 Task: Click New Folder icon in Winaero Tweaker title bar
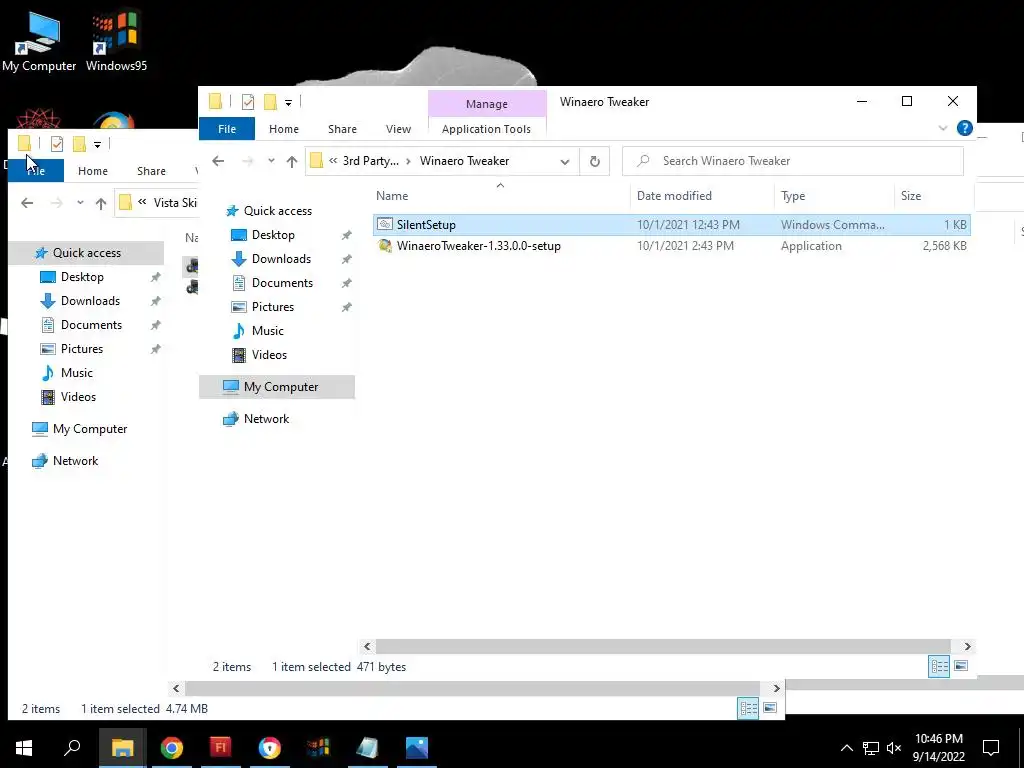pyautogui.click(x=270, y=102)
